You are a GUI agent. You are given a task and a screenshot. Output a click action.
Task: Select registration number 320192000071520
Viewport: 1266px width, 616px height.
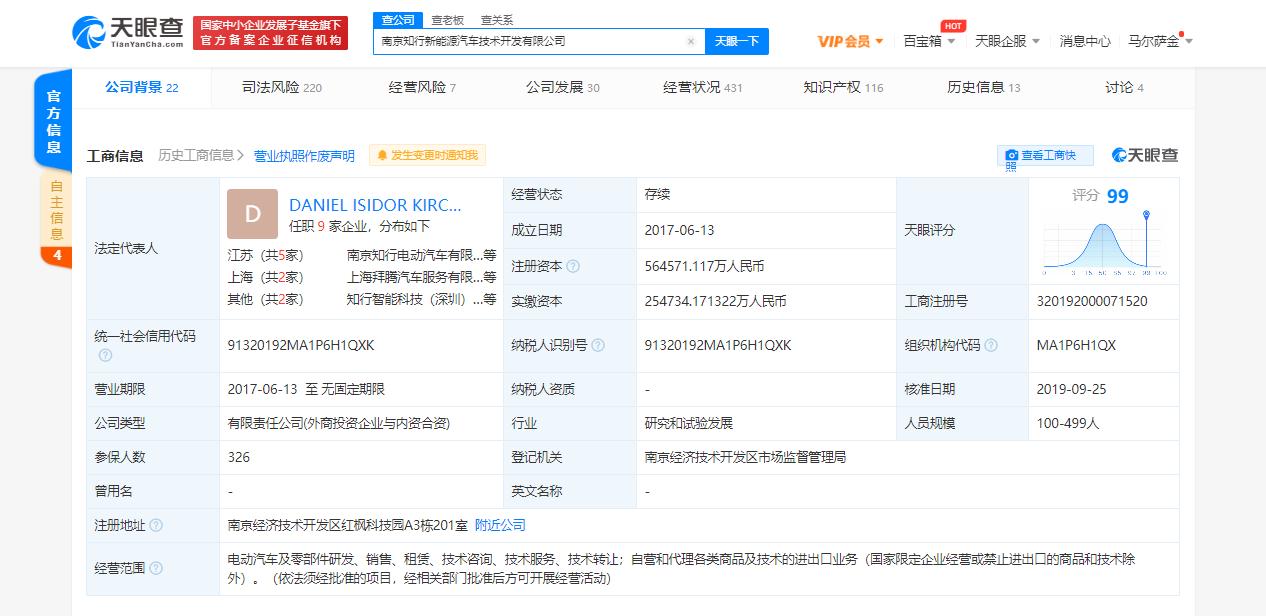pyautogui.click(x=1092, y=301)
